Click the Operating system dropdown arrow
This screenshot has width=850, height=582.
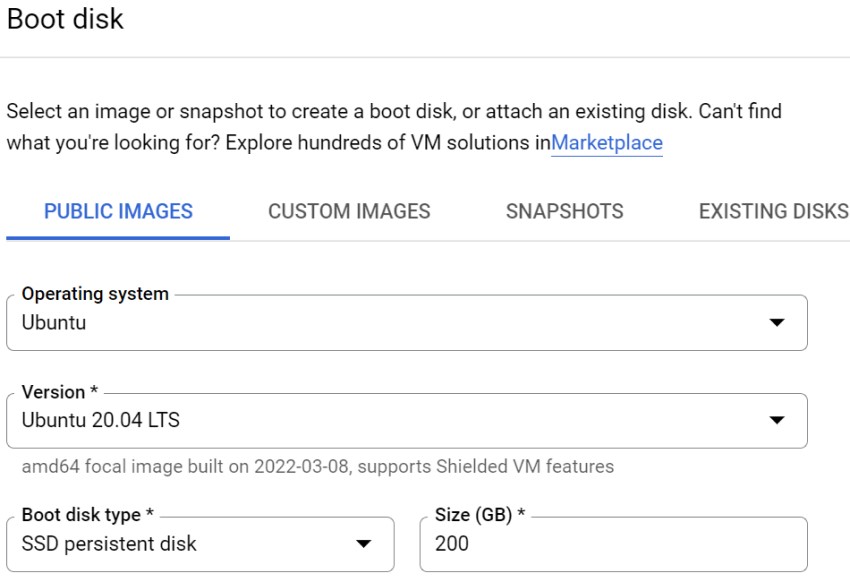(776, 323)
